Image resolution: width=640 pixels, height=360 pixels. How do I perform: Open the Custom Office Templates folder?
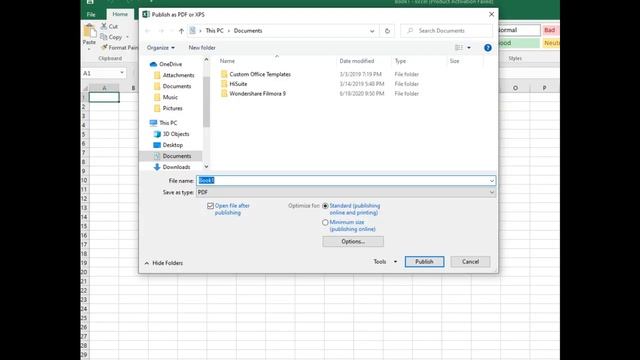(x=256, y=74)
